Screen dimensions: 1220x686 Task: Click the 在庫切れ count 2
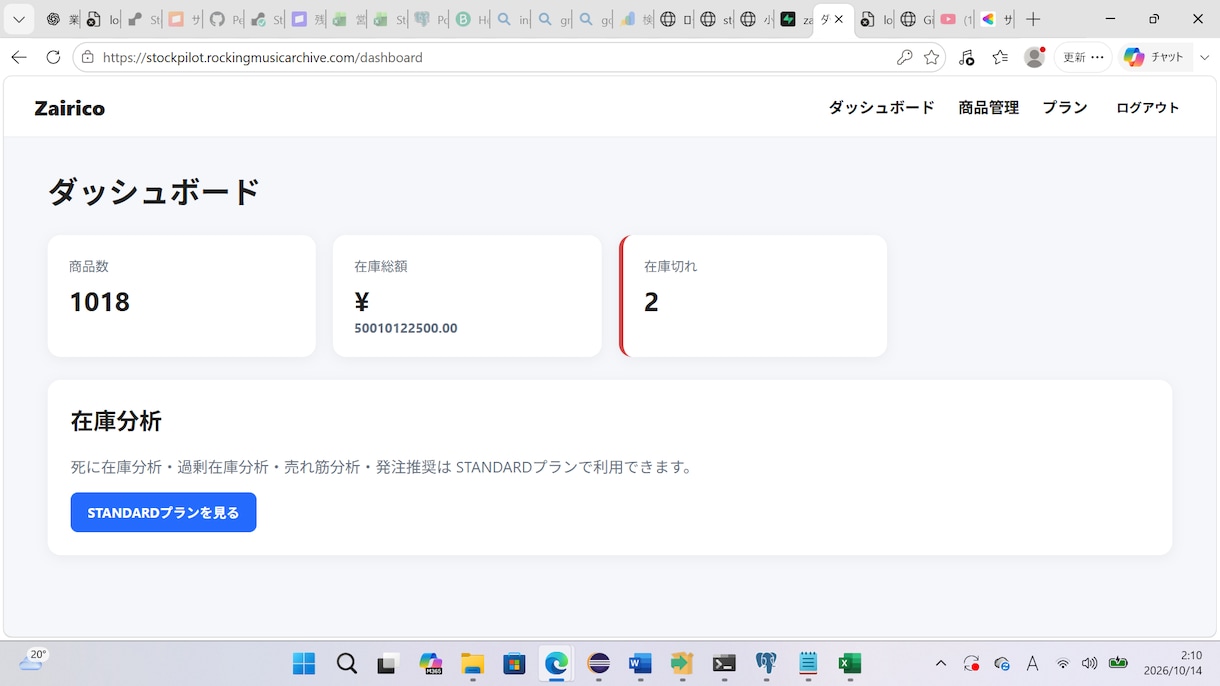[651, 301]
